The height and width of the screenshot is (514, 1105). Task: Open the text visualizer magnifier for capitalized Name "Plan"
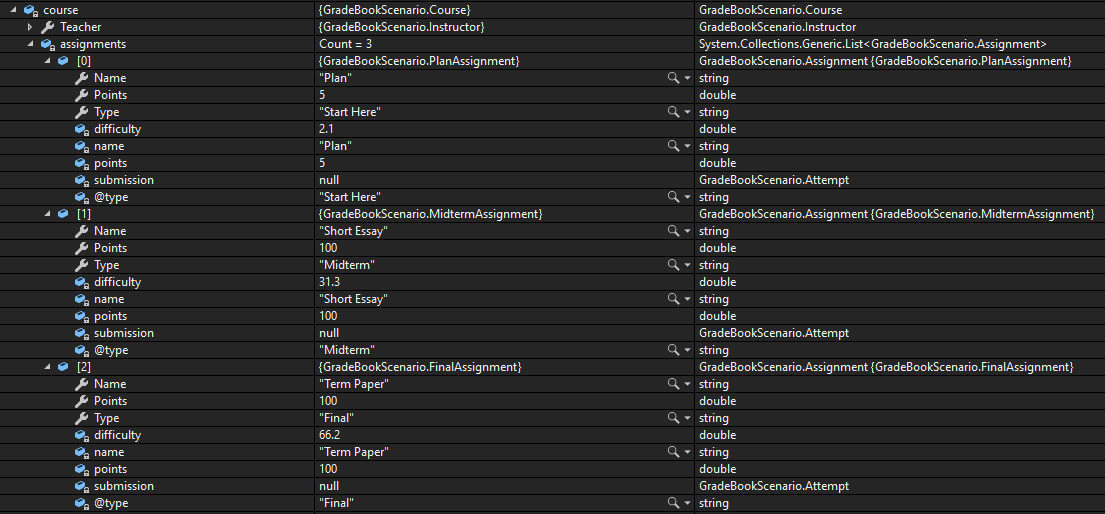pyautogui.click(x=674, y=78)
